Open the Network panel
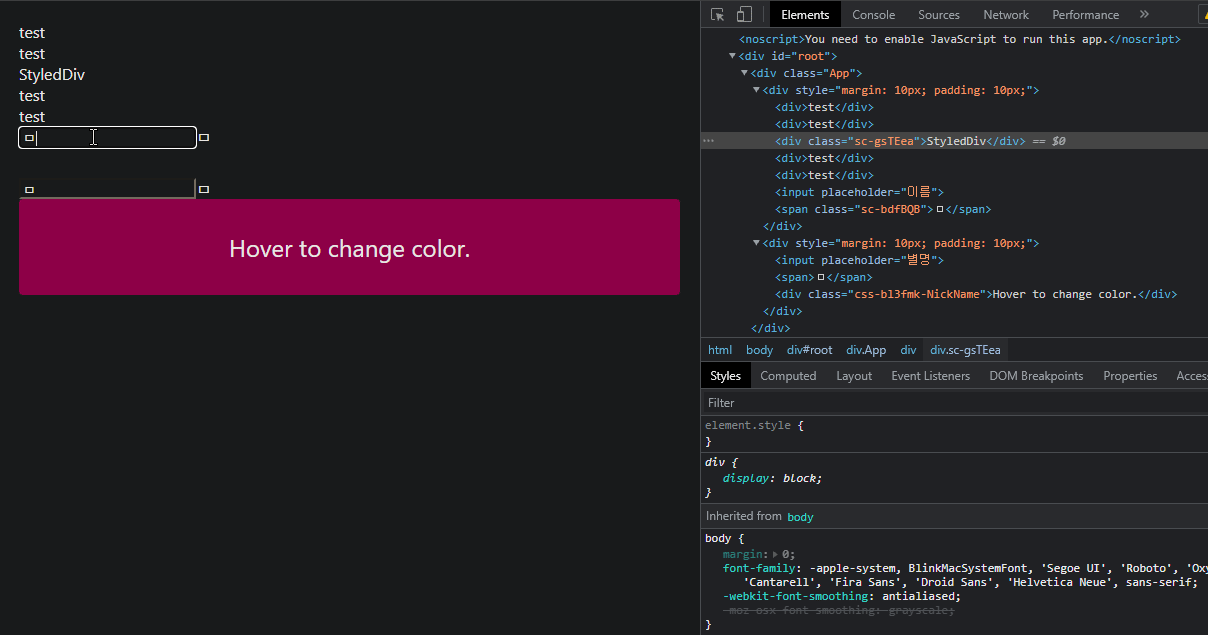 pyautogui.click(x=1006, y=14)
